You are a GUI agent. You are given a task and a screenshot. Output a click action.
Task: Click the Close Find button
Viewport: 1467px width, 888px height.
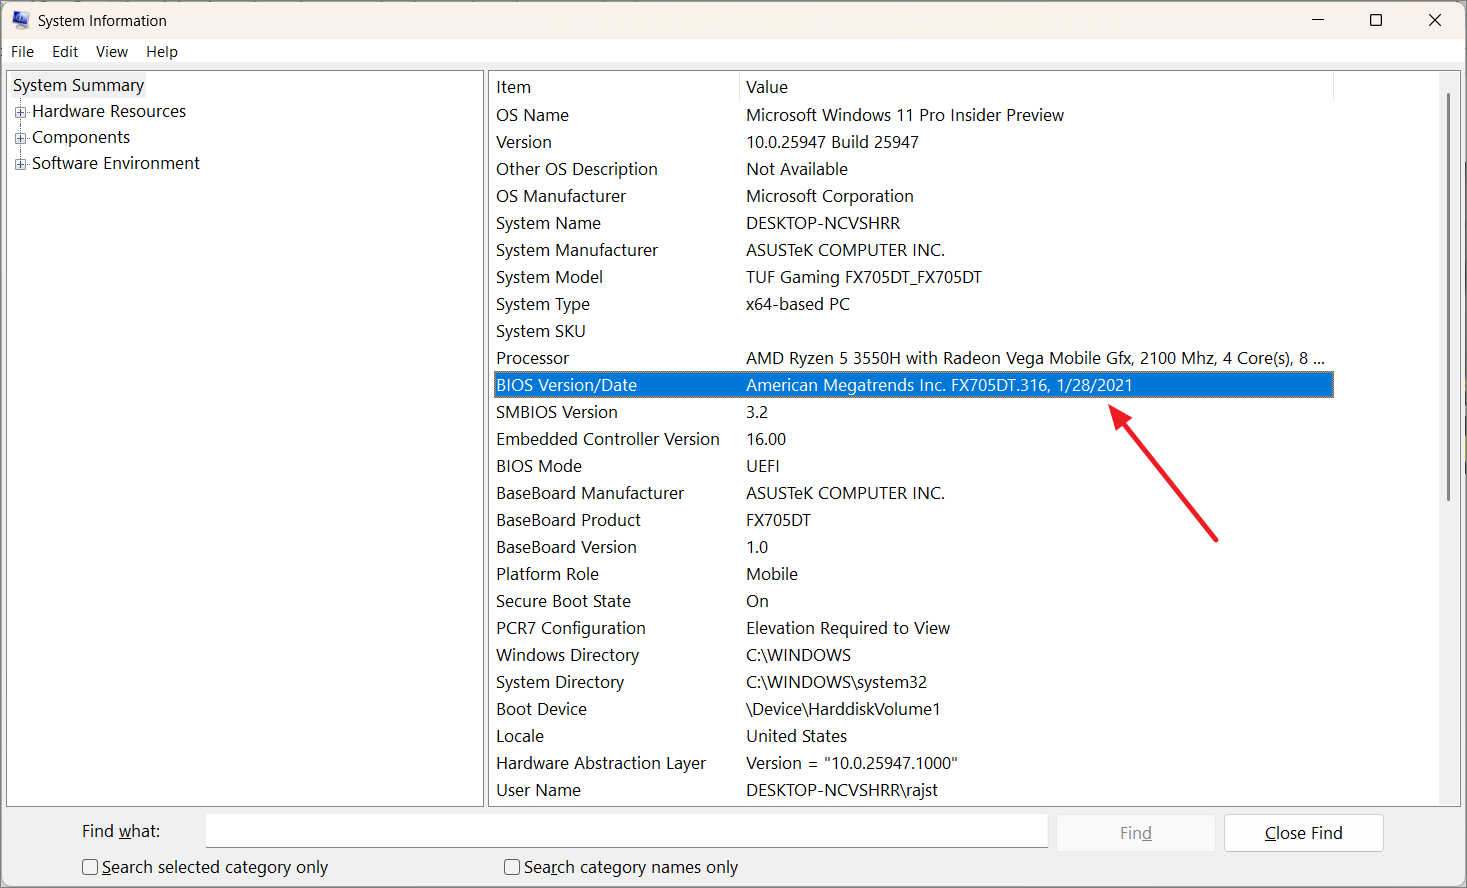point(1303,832)
